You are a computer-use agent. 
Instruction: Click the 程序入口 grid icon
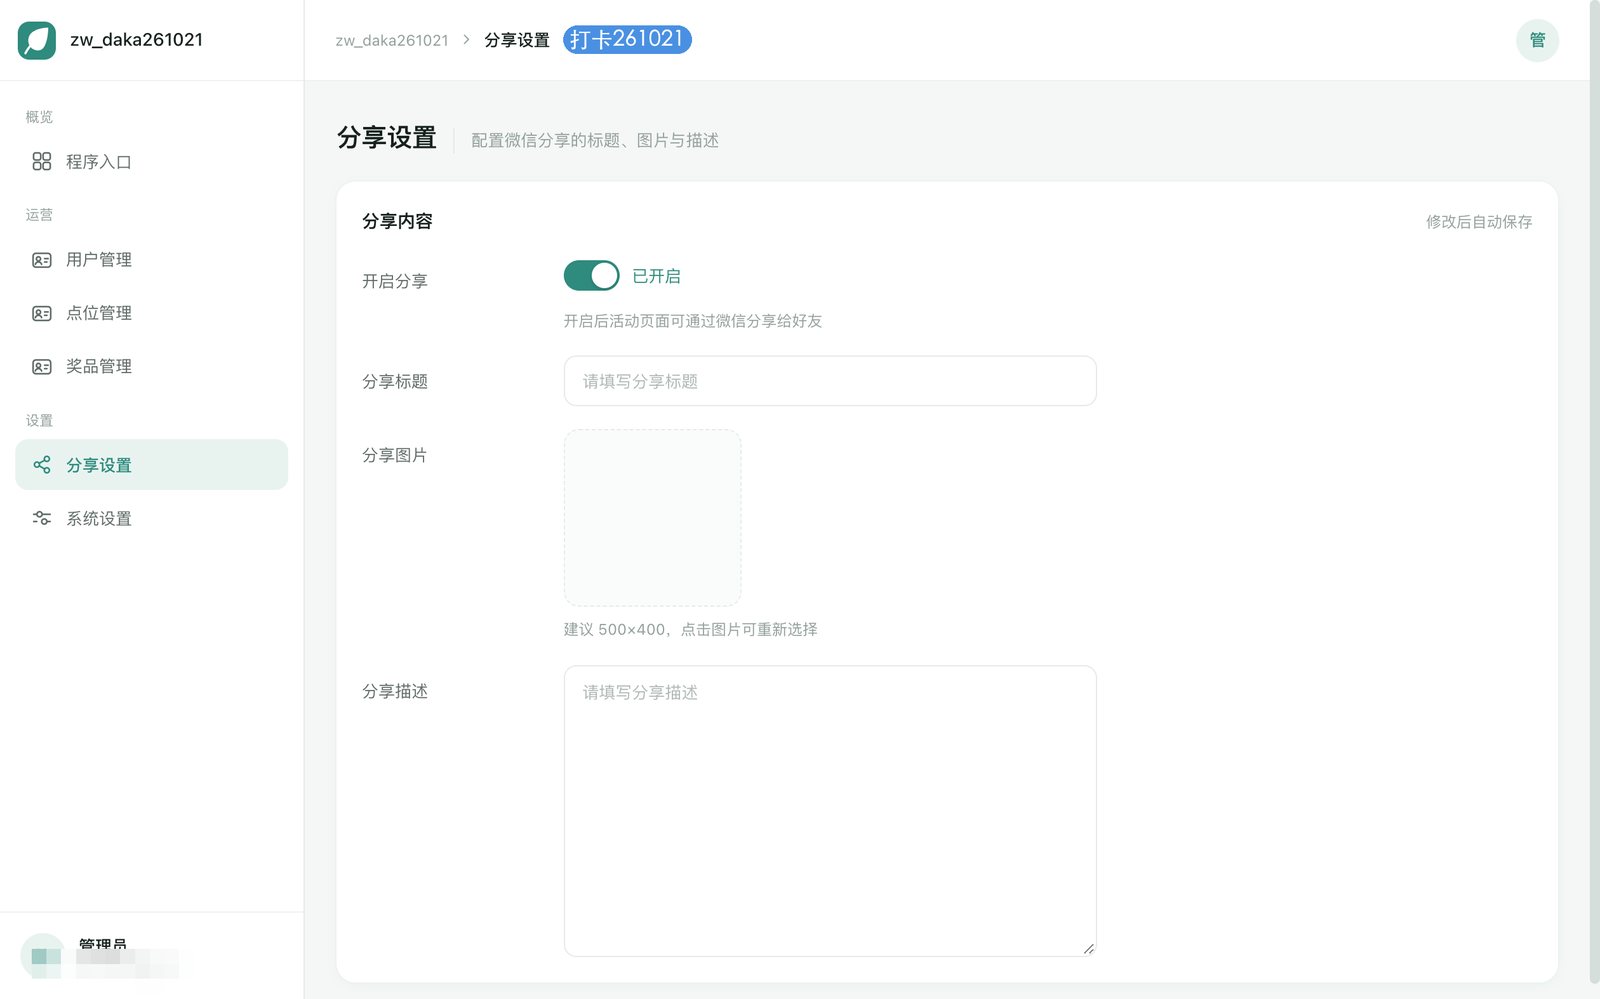click(x=42, y=161)
